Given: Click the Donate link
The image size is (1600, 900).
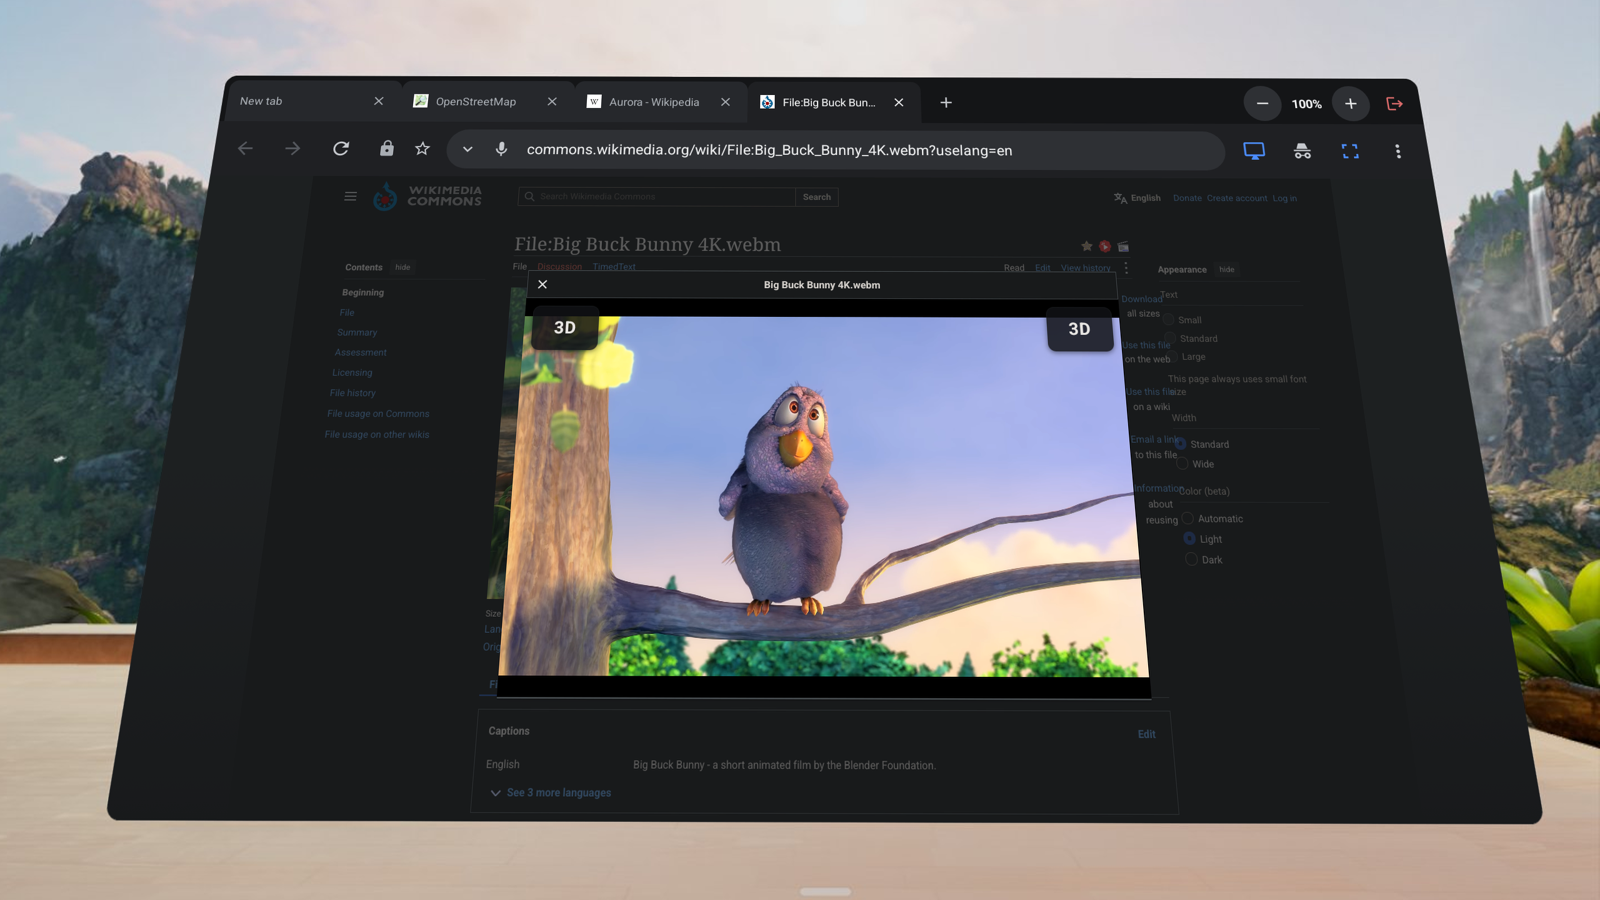Looking at the screenshot, I should point(1187,198).
